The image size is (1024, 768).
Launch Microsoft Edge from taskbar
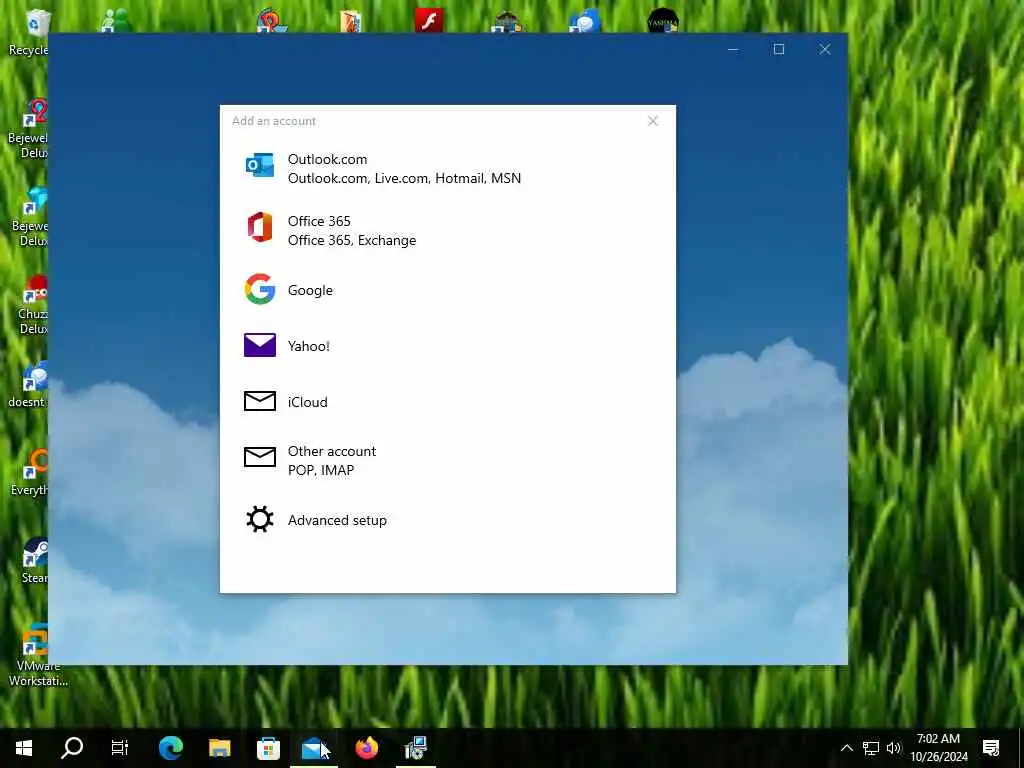(171, 748)
